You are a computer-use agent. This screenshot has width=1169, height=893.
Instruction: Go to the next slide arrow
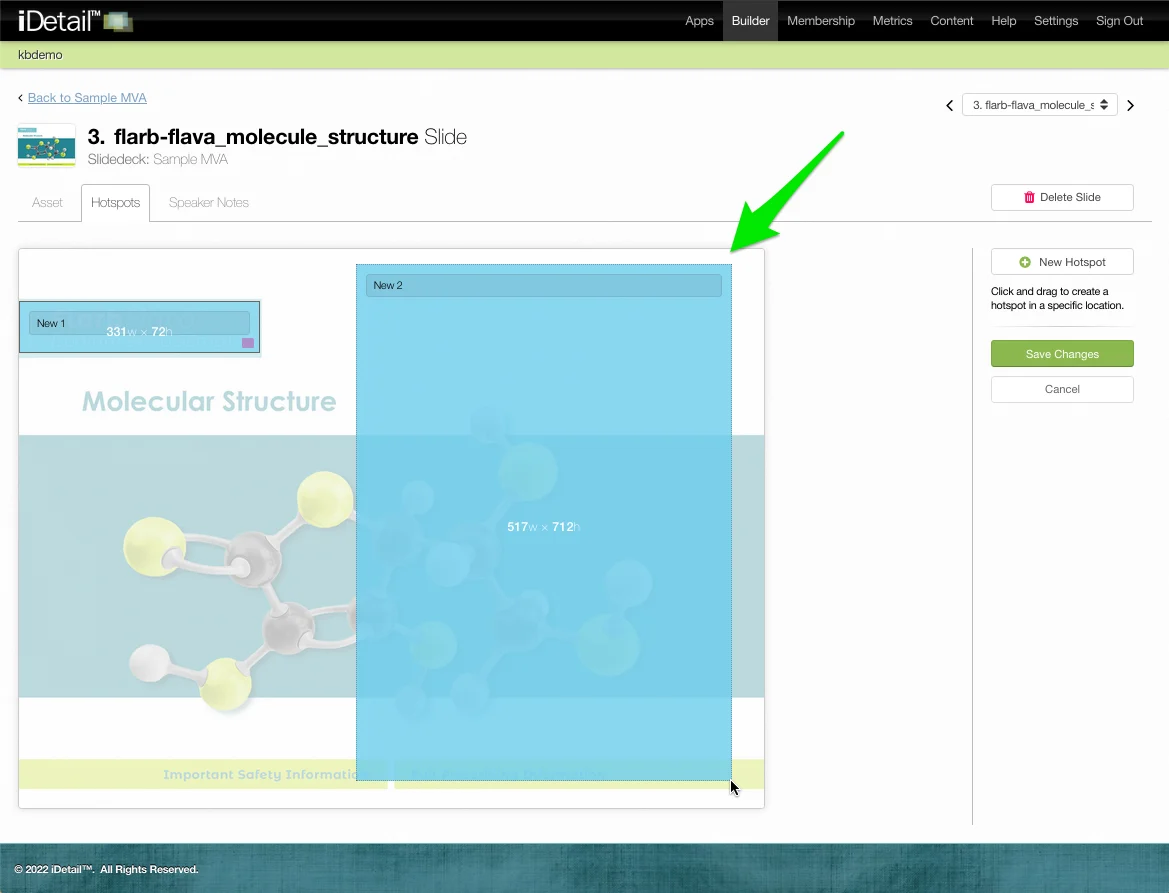point(1130,105)
